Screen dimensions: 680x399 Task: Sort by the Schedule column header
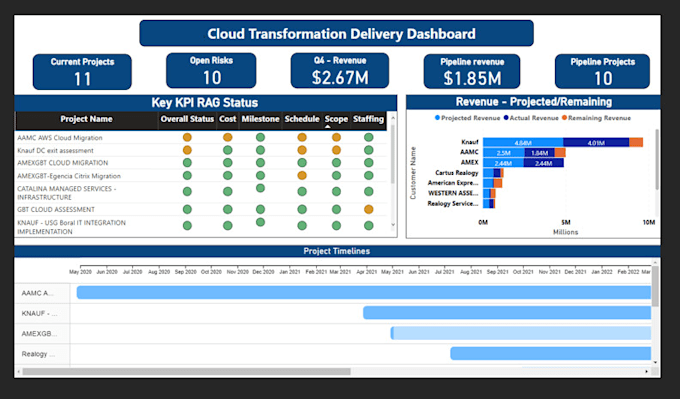coord(302,119)
